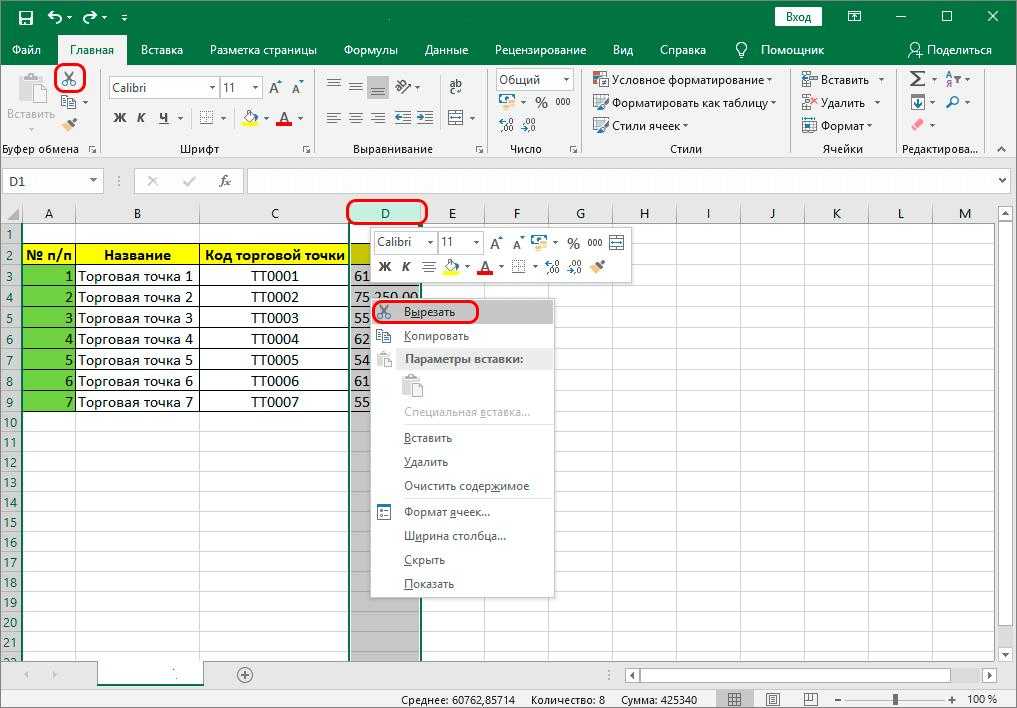Screen dimensions: 1017x708
Task: Toggle underline Ч in the ribbon
Action: 162,119
